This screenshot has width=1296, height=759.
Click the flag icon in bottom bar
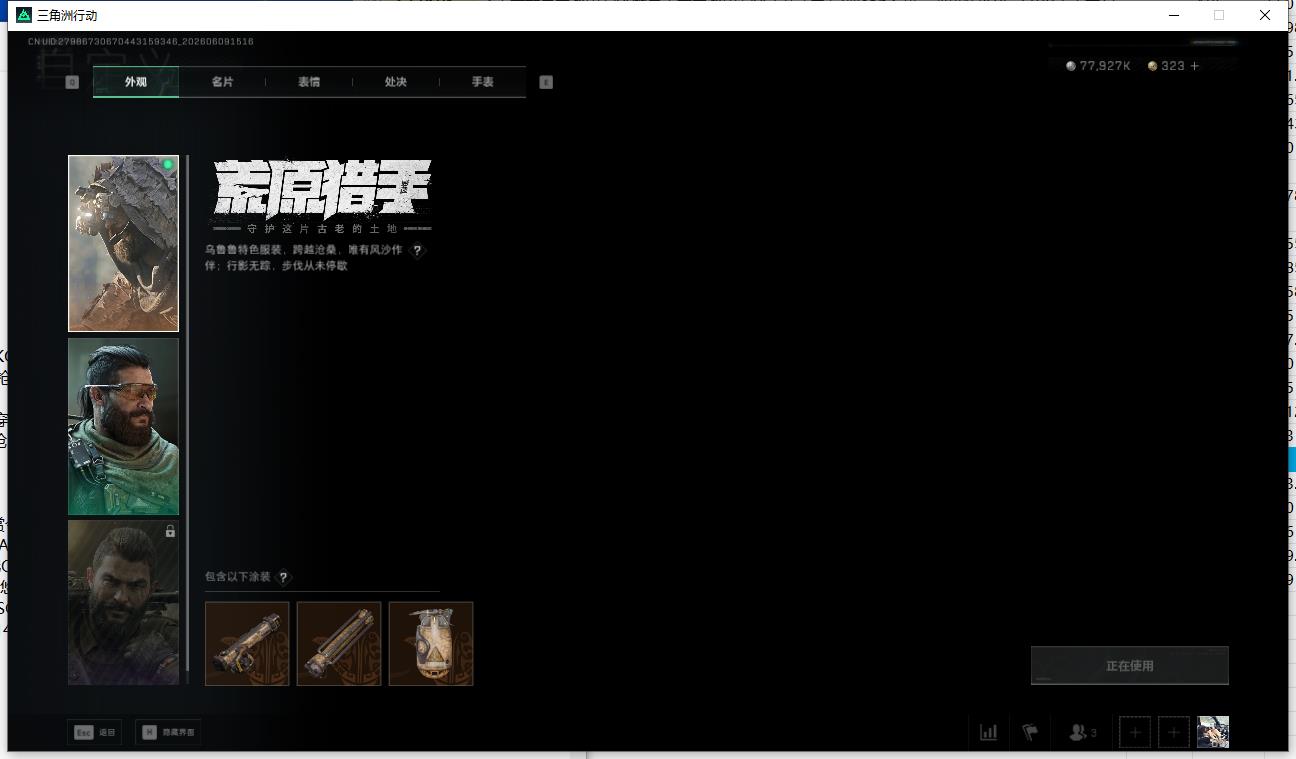[x=1030, y=732]
